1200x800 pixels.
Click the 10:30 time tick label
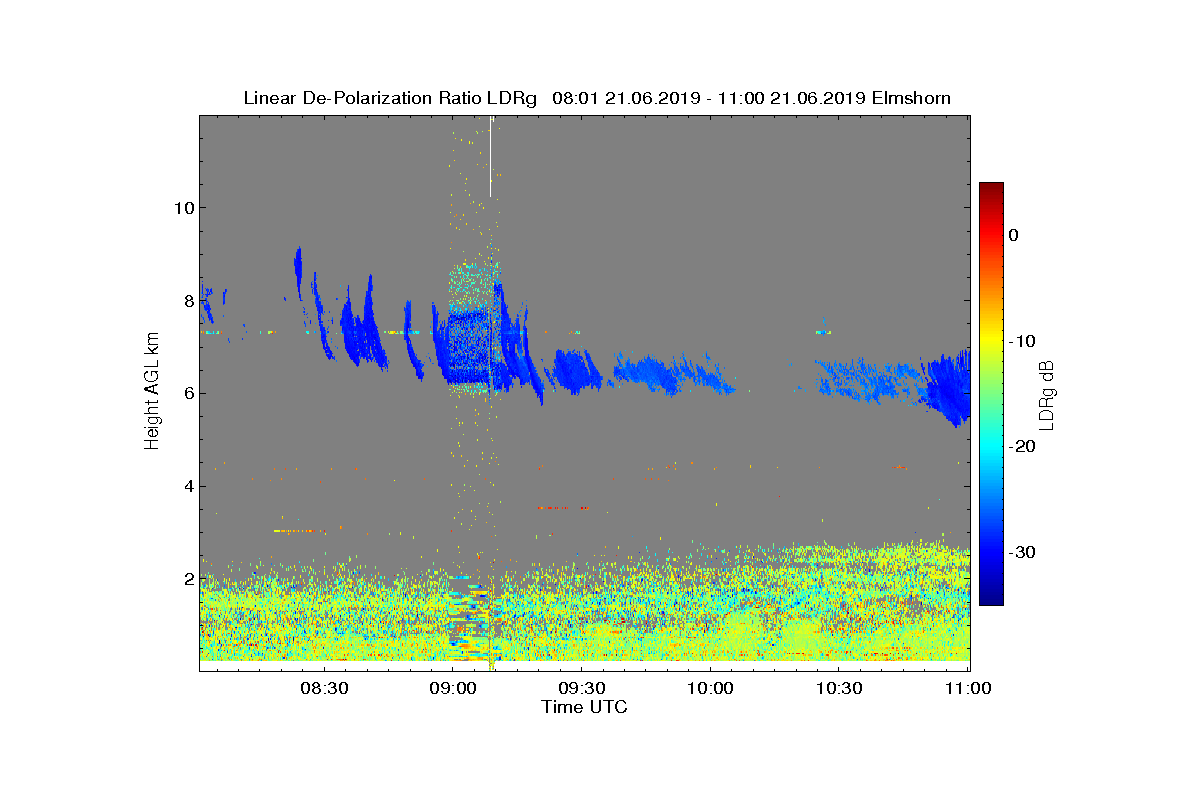(x=839, y=689)
